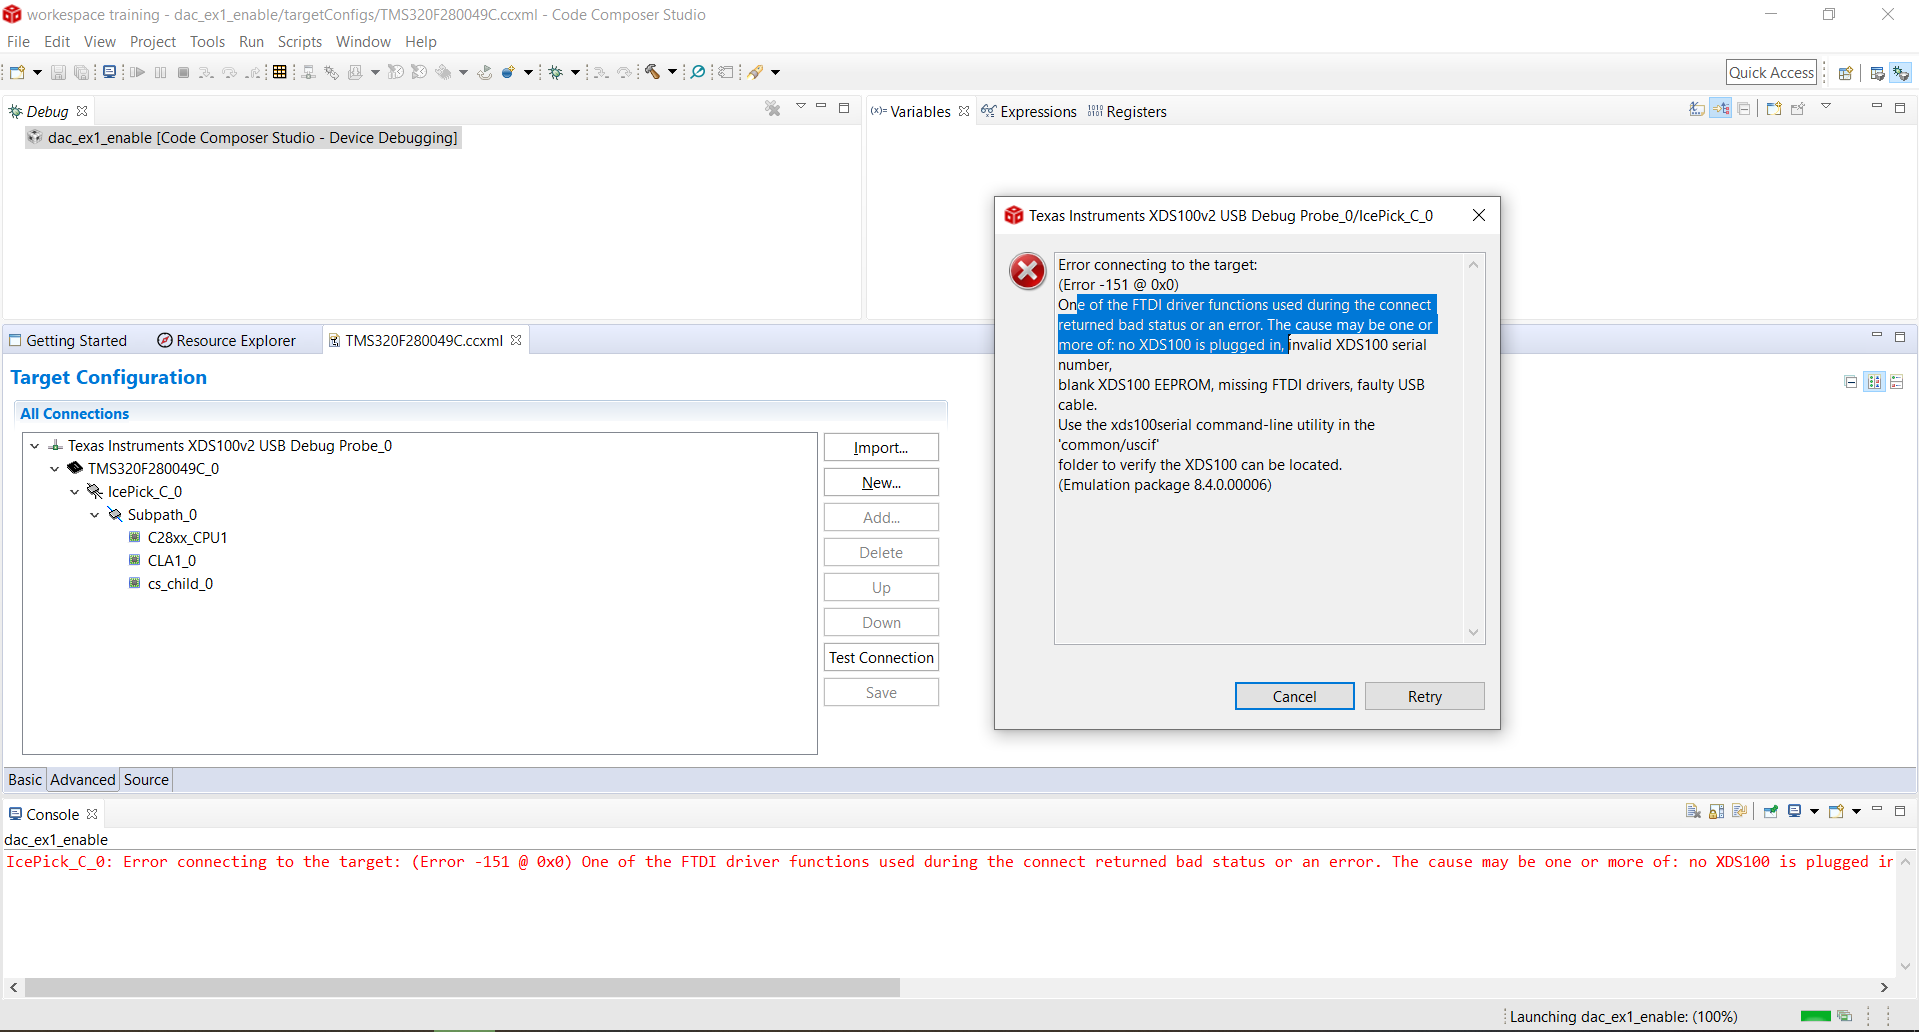Click Display Selected Console icon
Image resolution: width=1919 pixels, height=1032 pixels.
[x=1795, y=811]
